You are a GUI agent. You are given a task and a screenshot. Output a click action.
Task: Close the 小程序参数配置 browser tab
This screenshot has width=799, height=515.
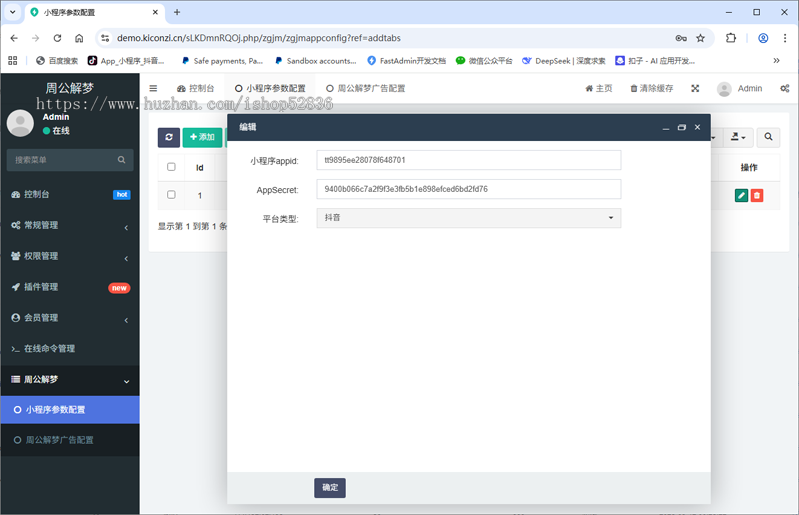[x=155, y=12]
